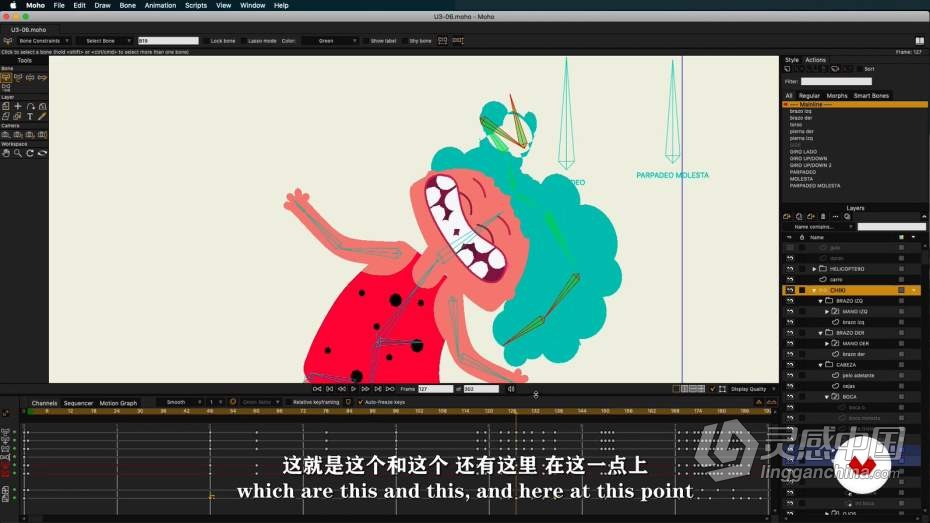Open the Display Quality dropdown
This screenshot has width=930, height=523.
click(x=752, y=389)
